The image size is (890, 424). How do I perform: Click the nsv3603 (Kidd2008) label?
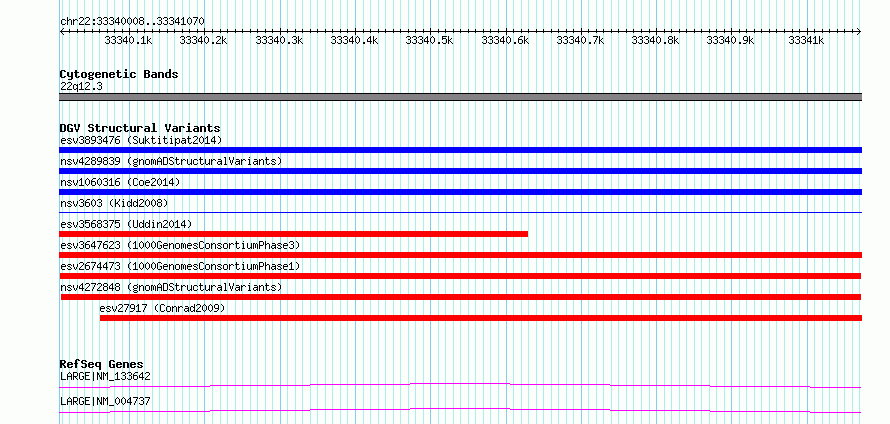[114, 203]
